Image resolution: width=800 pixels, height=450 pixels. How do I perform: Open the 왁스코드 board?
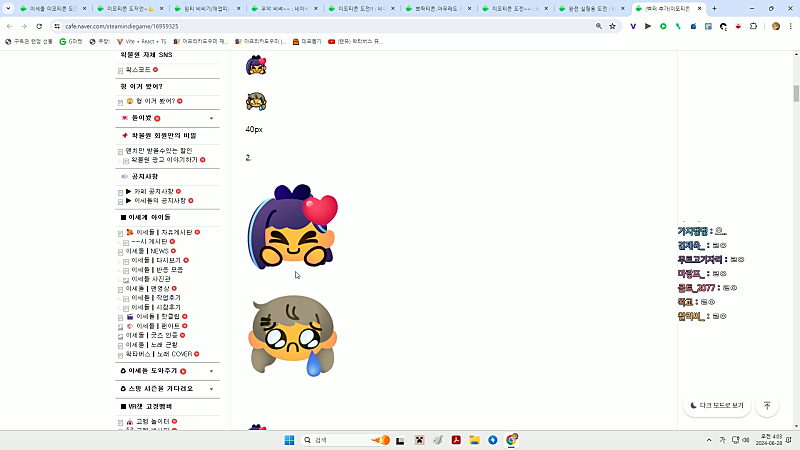click(138, 69)
